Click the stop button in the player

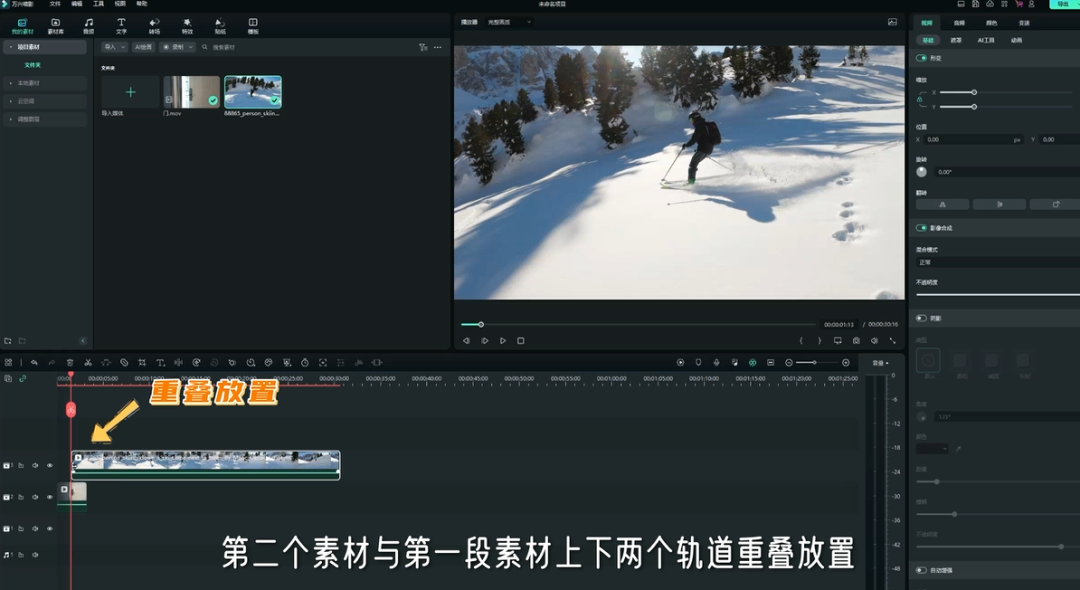[x=521, y=341]
